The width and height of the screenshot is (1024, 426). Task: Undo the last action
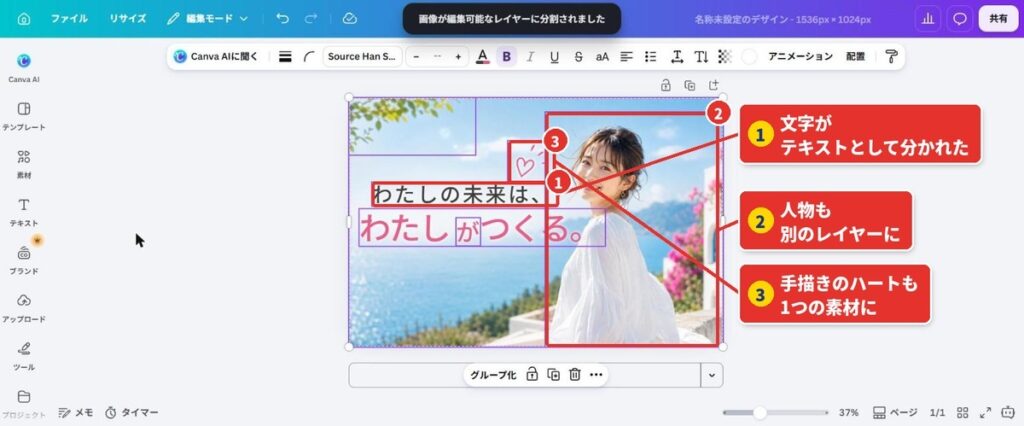click(283, 19)
